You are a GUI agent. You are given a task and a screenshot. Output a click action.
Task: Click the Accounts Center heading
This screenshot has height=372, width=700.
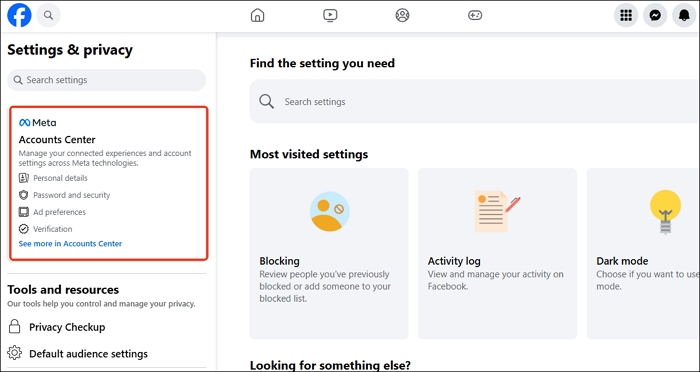pyautogui.click(x=57, y=139)
